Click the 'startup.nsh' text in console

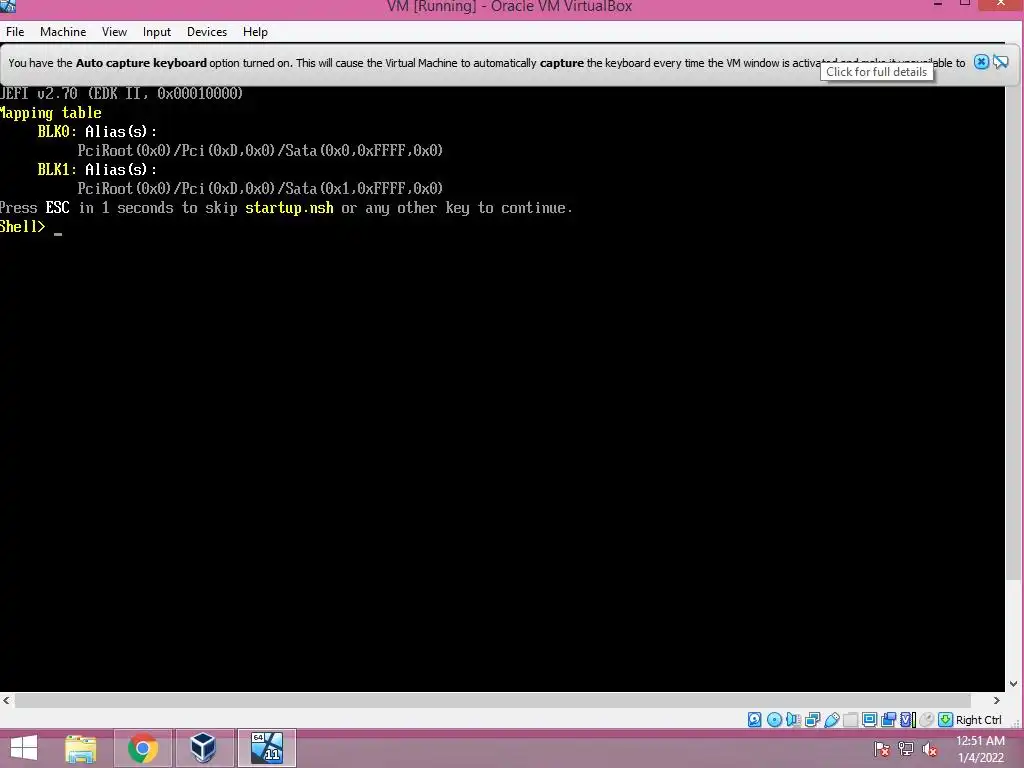(x=289, y=208)
